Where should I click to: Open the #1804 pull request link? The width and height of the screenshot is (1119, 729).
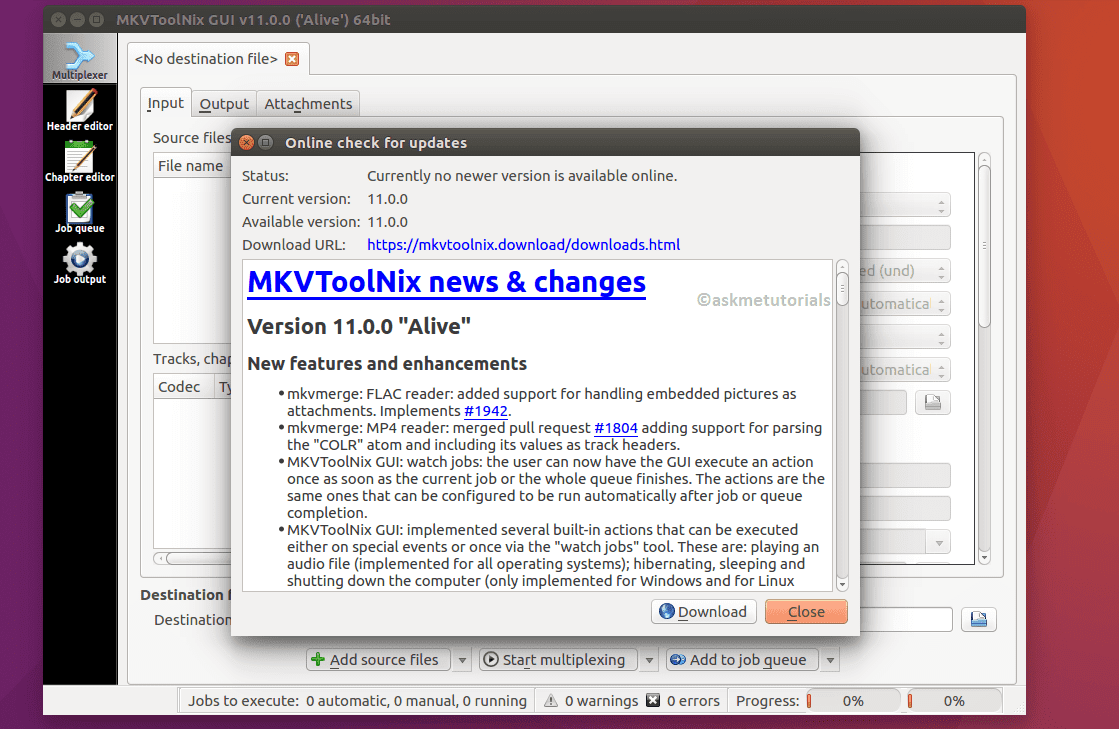pyautogui.click(x=616, y=428)
